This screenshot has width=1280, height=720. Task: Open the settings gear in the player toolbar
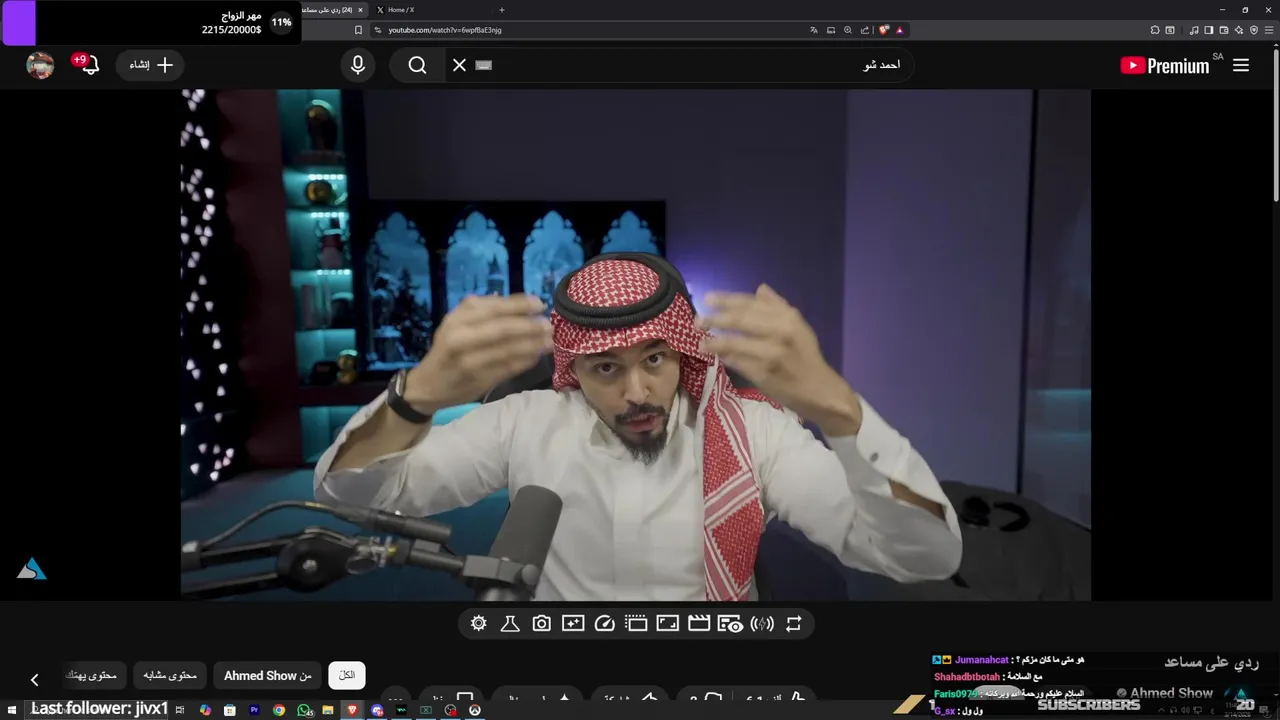click(x=479, y=624)
